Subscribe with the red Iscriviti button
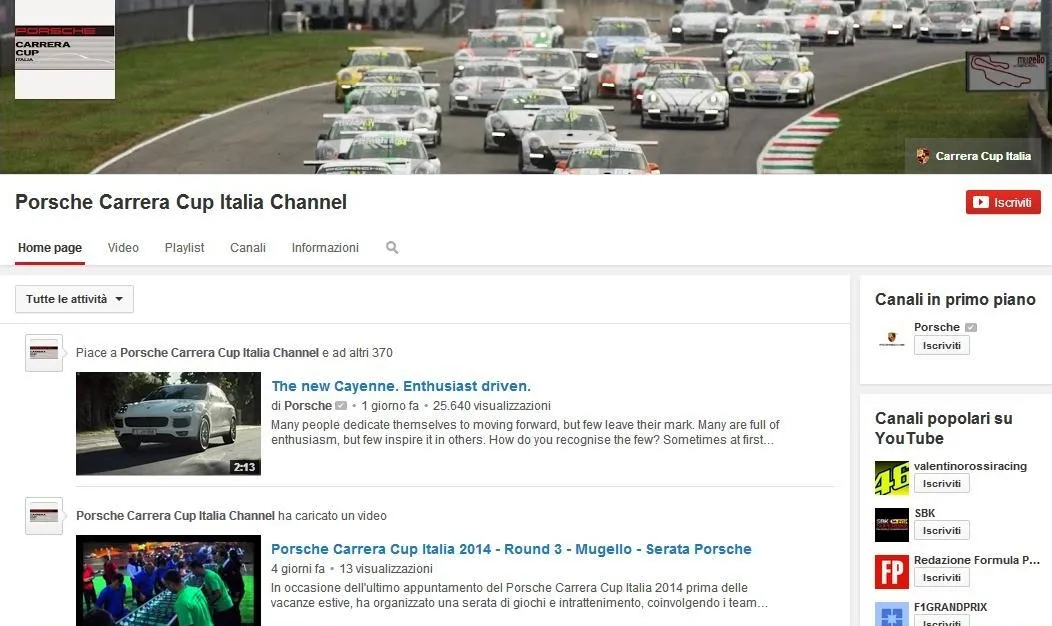 1003,202
